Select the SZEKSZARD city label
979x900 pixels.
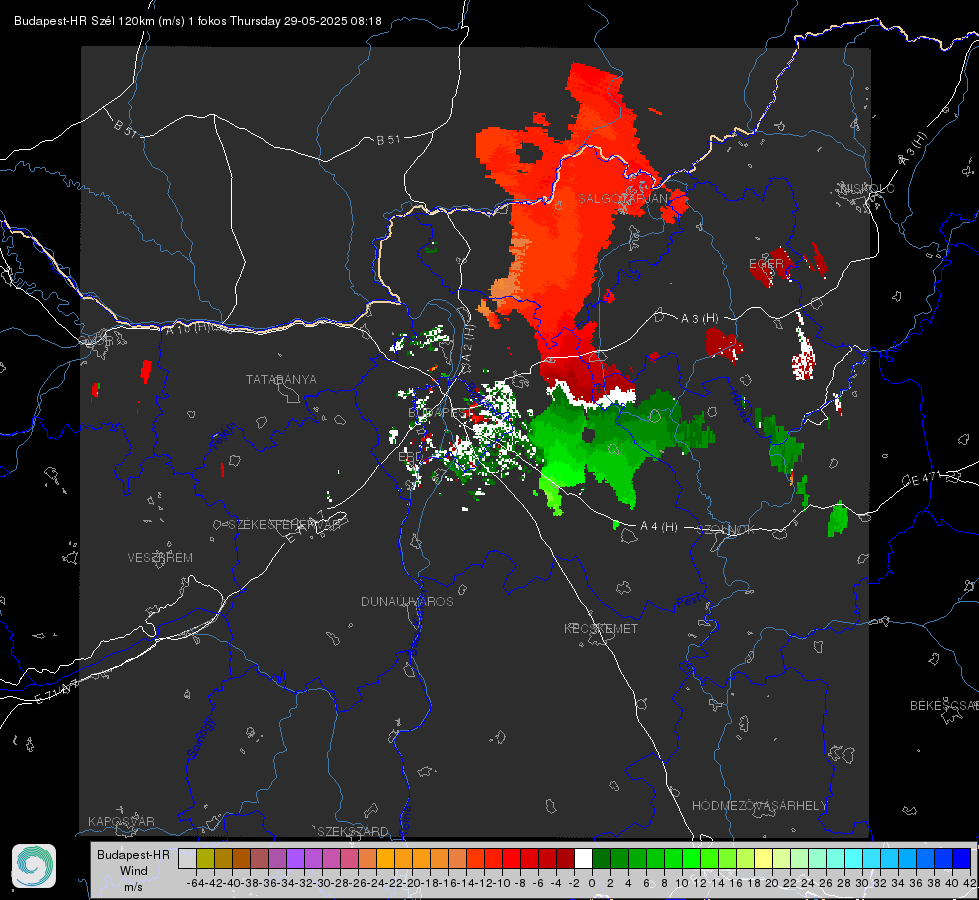click(353, 831)
